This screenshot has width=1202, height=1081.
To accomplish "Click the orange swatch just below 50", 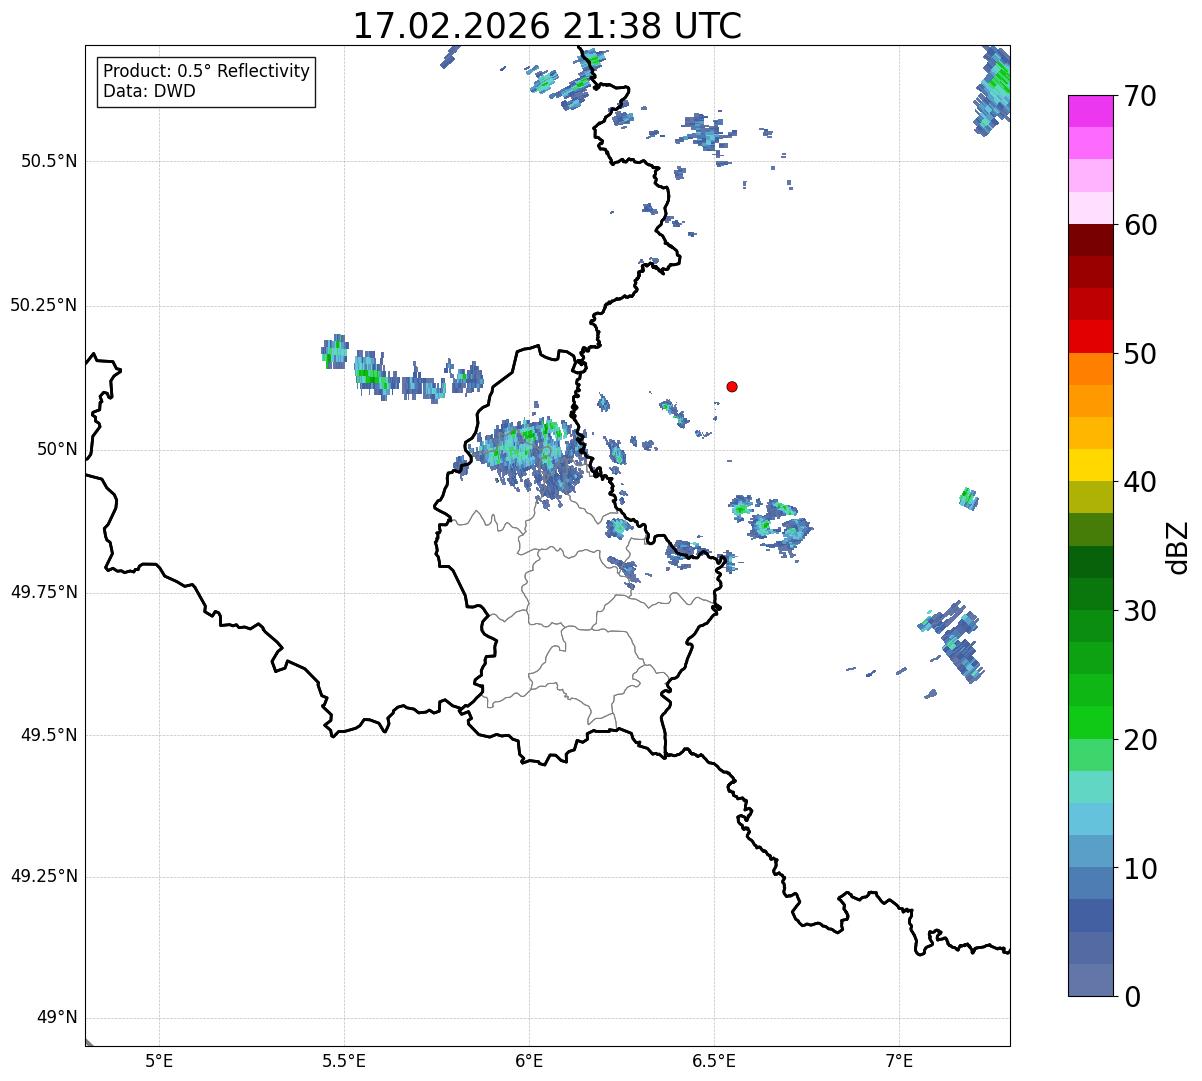I will click(1090, 369).
